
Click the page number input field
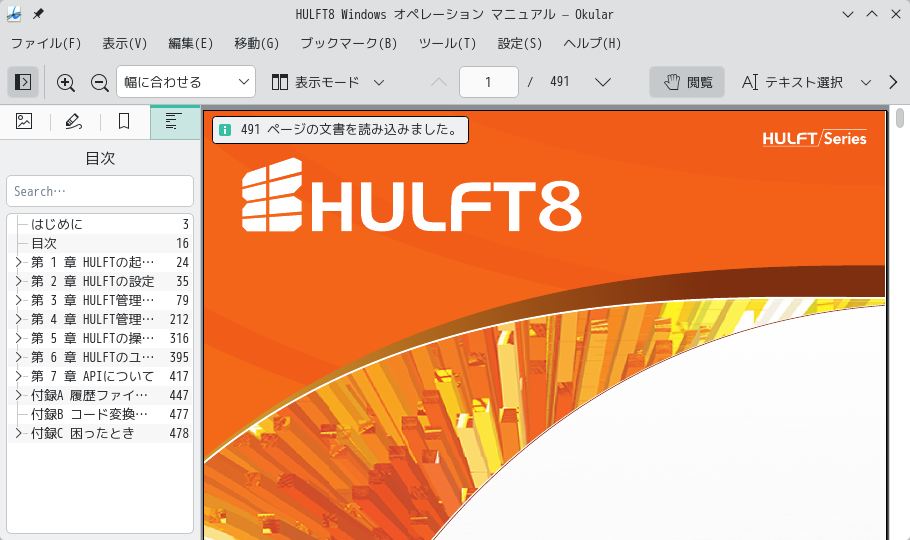tap(489, 82)
